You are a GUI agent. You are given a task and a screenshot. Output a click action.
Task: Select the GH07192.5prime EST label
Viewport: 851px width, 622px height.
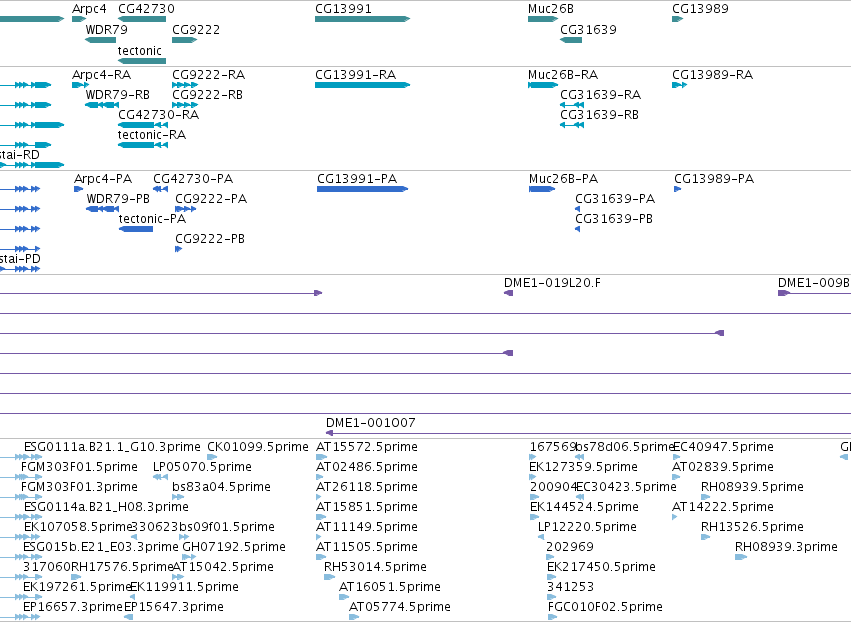(x=234, y=547)
